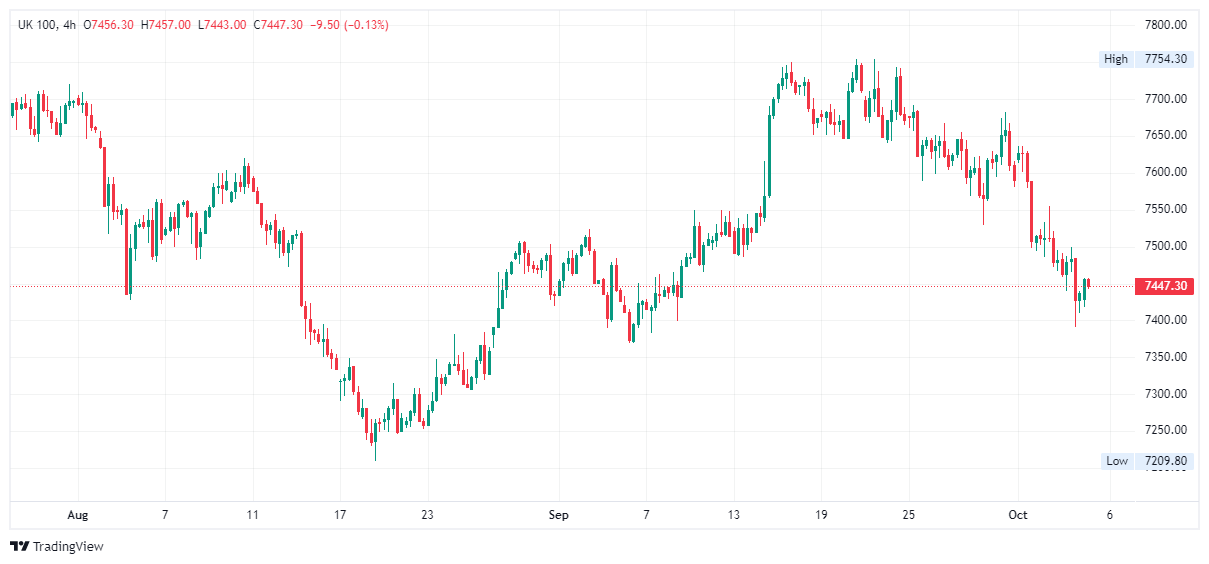Click the high value H7457.00
Screen dimensions: 1209x564
point(166,24)
